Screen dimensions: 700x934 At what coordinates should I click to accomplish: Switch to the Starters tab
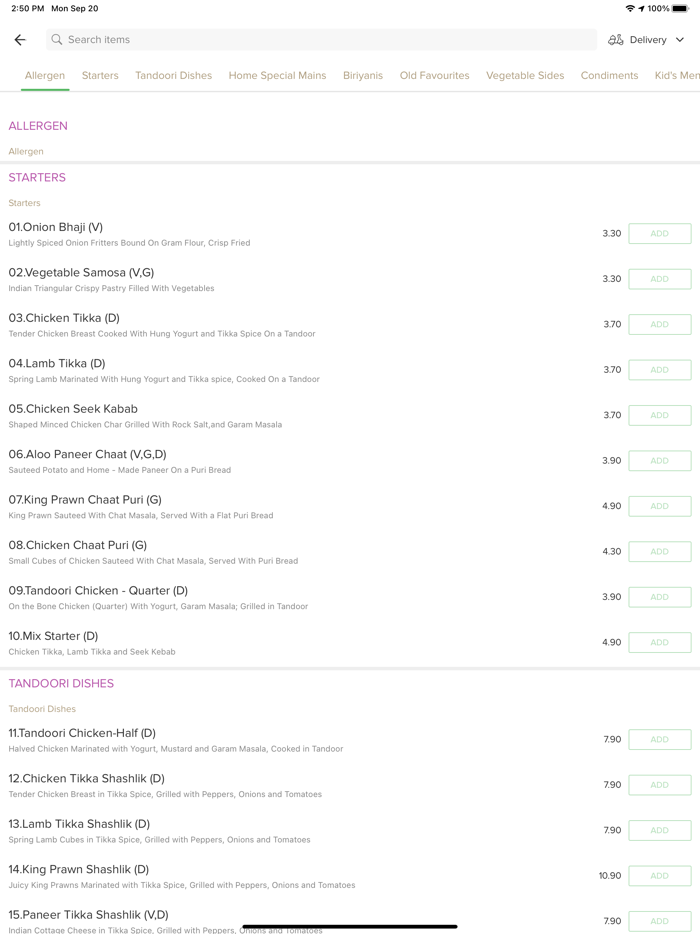(100, 75)
